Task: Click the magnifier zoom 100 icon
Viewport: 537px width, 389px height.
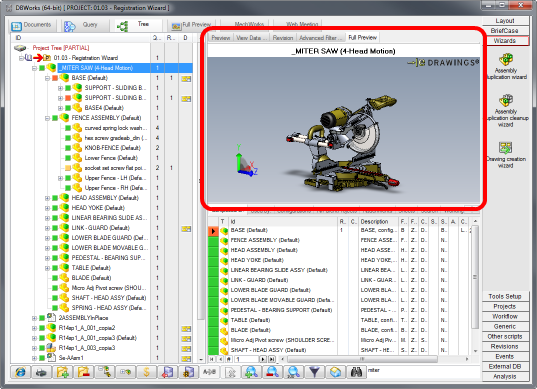Action: 294,372
